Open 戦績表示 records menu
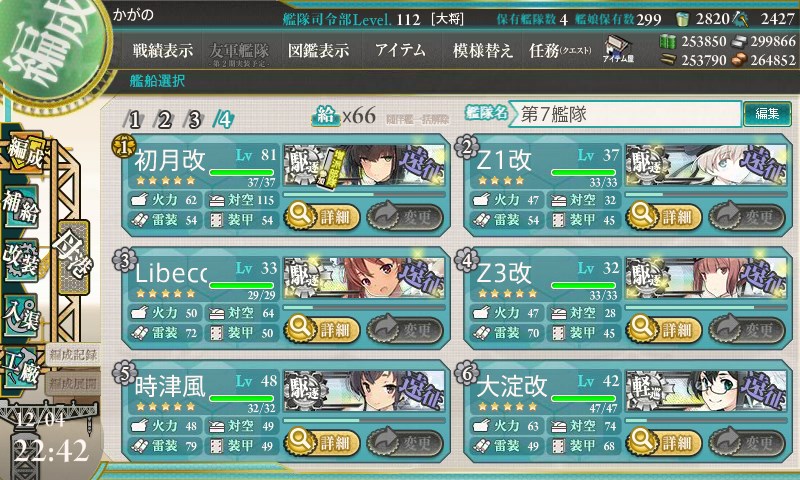The image size is (800, 480). [163, 50]
